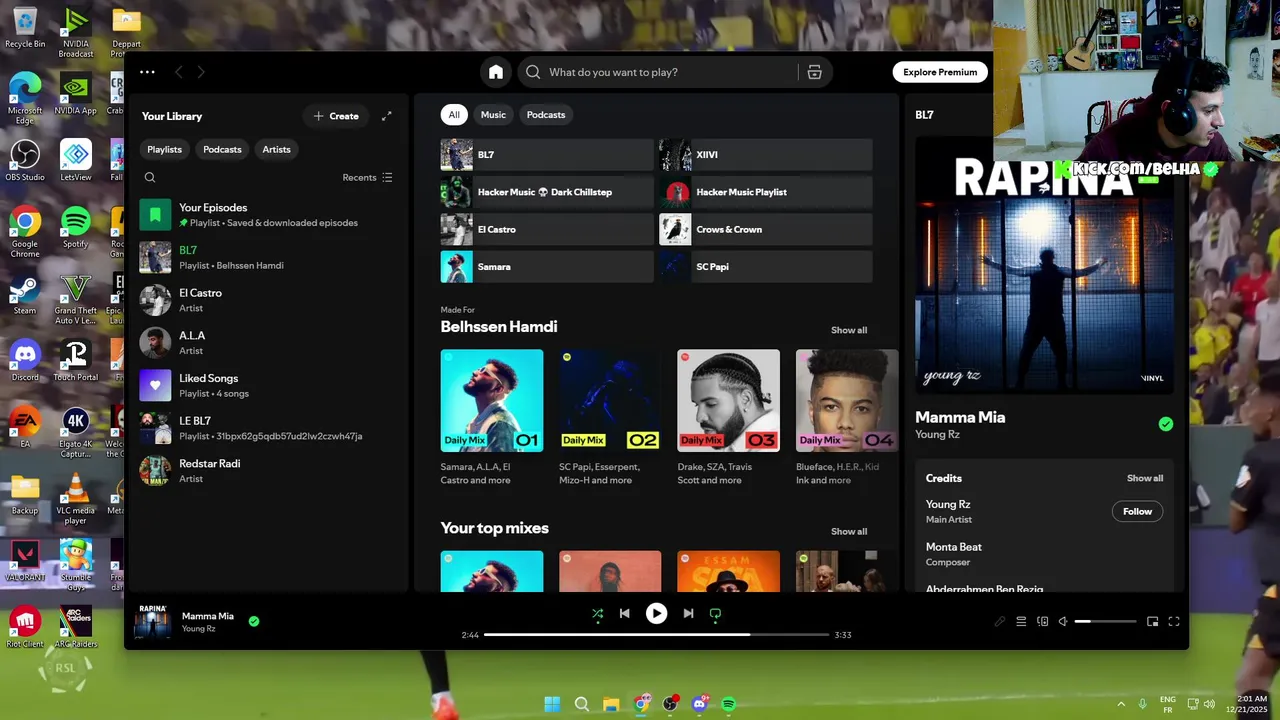
Task: Show all Your top mixes
Action: [x=849, y=531]
